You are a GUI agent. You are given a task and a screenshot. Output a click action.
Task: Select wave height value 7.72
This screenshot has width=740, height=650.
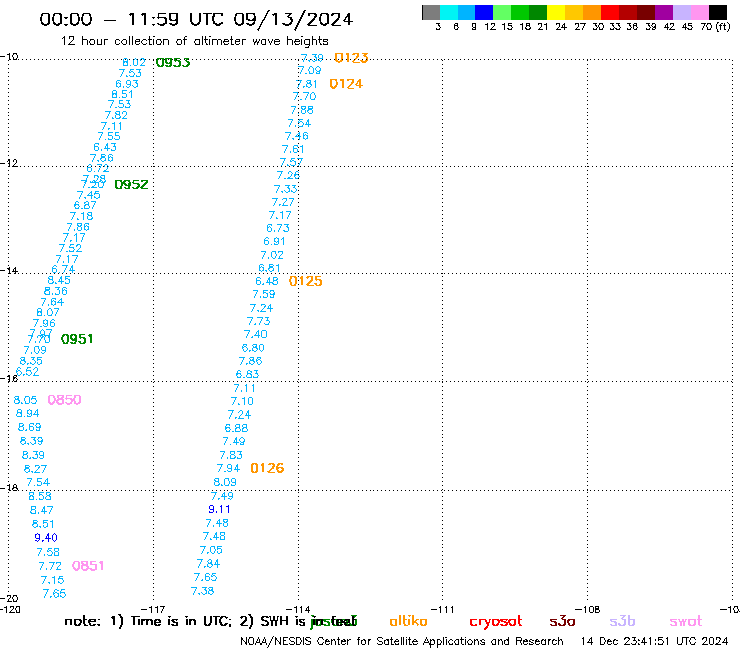[50, 566]
